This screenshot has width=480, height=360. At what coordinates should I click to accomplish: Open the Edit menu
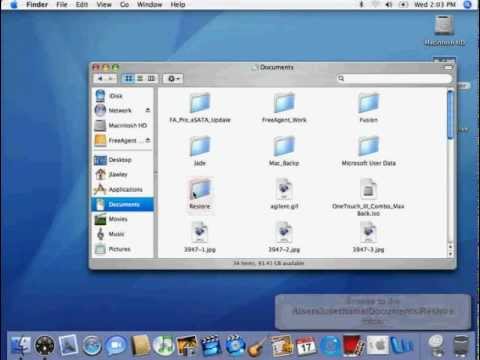click(x=82, y=5)
